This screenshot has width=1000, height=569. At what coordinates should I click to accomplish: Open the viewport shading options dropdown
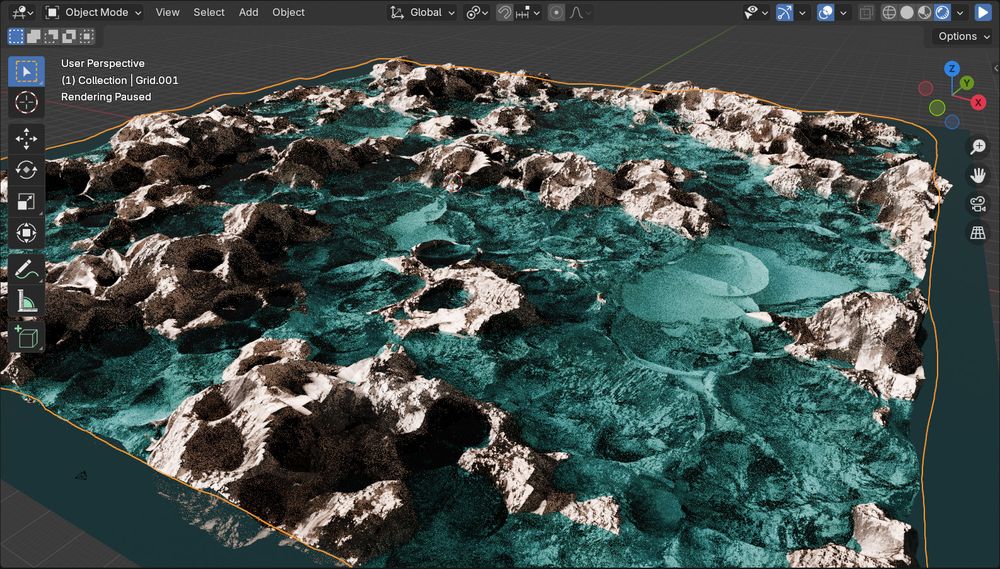point(960,12)
